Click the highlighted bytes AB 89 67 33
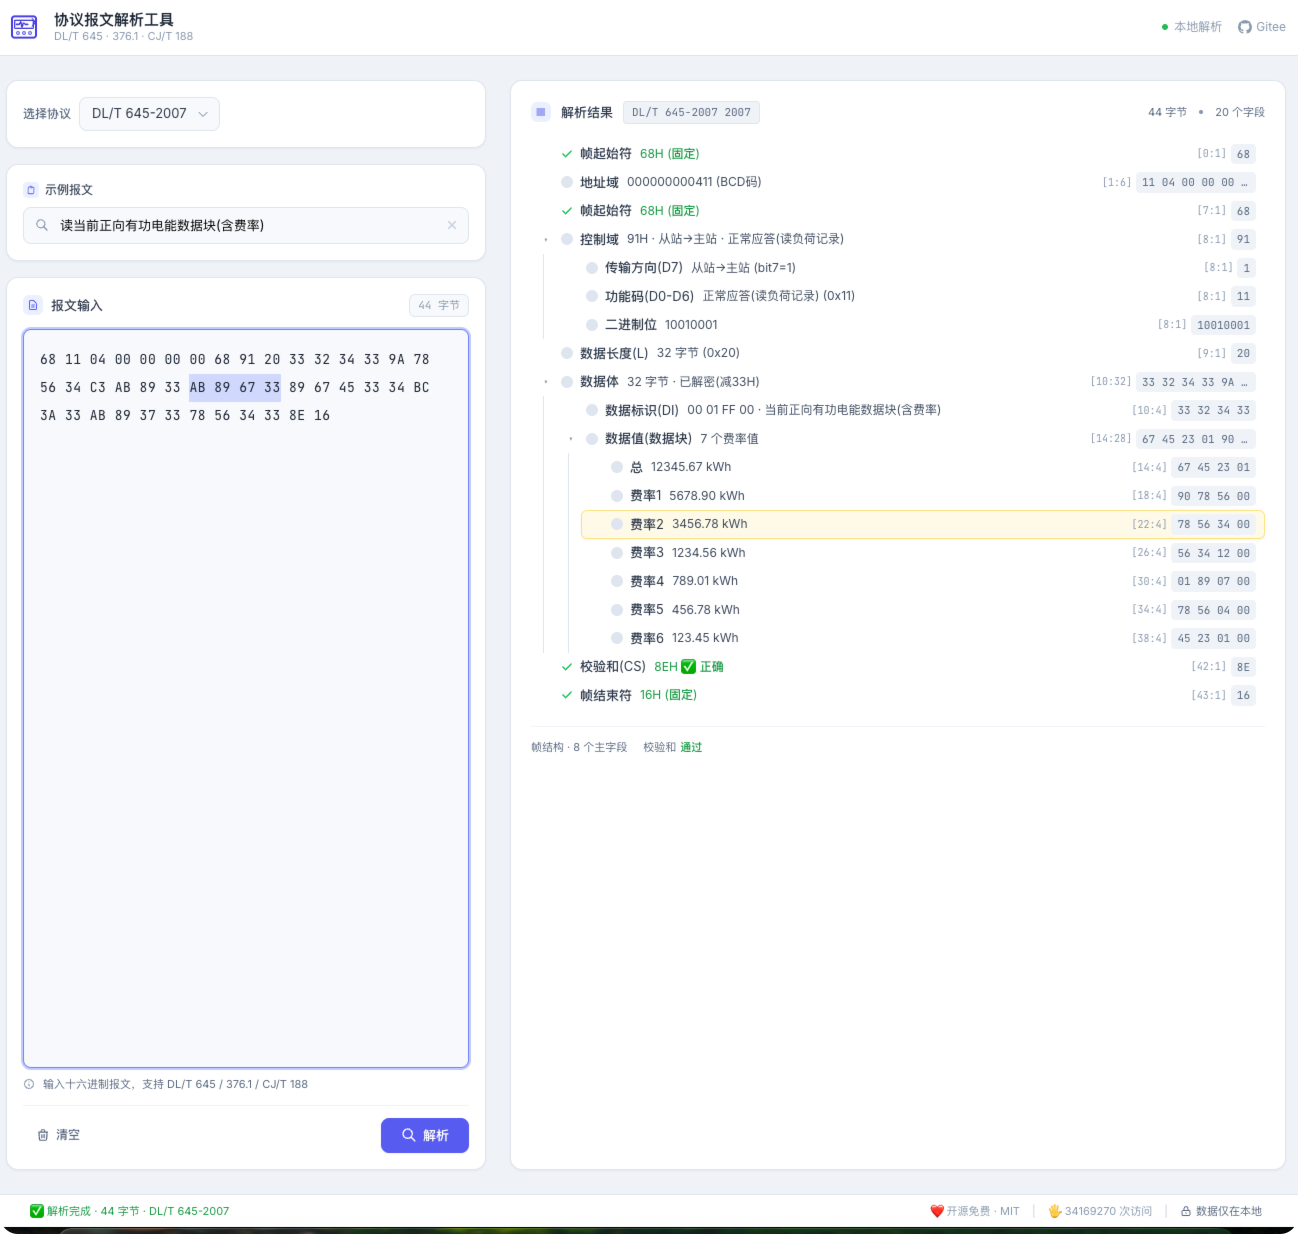Image resolution: width=1298 pixels, height=1234 pixels. click(x=235, y=387)
